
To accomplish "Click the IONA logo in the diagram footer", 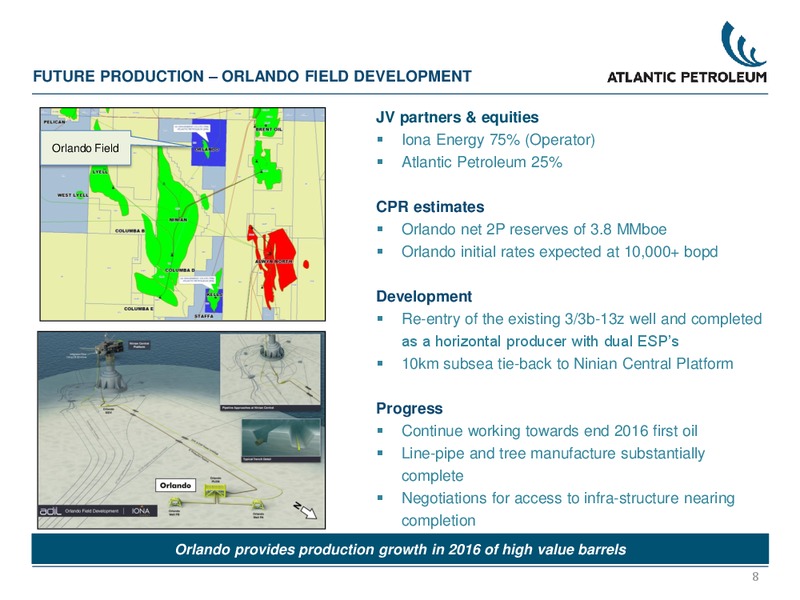I will coord(141,511).
